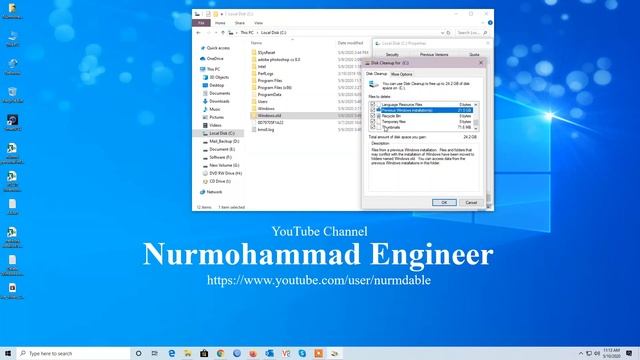
Task: Click OK in Disk Cleanup dialog
Action: (444, 202)
